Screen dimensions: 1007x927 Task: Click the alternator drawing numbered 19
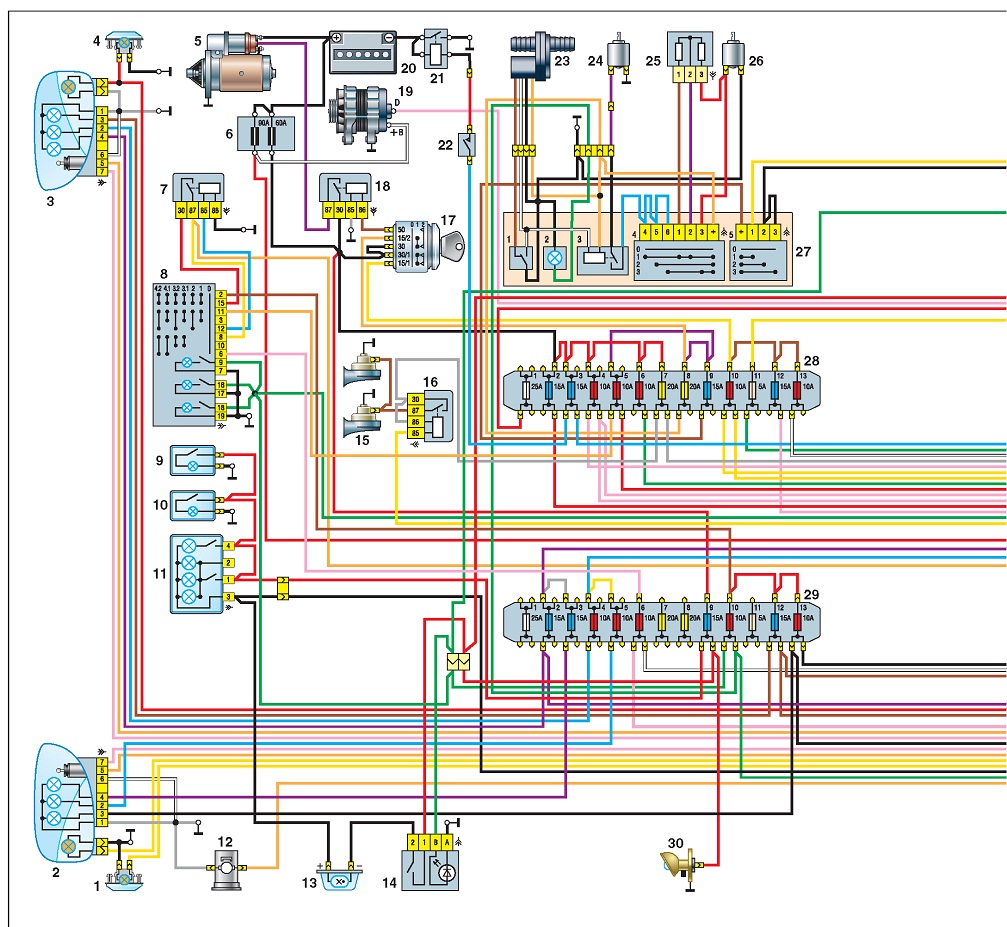point(363,117)
